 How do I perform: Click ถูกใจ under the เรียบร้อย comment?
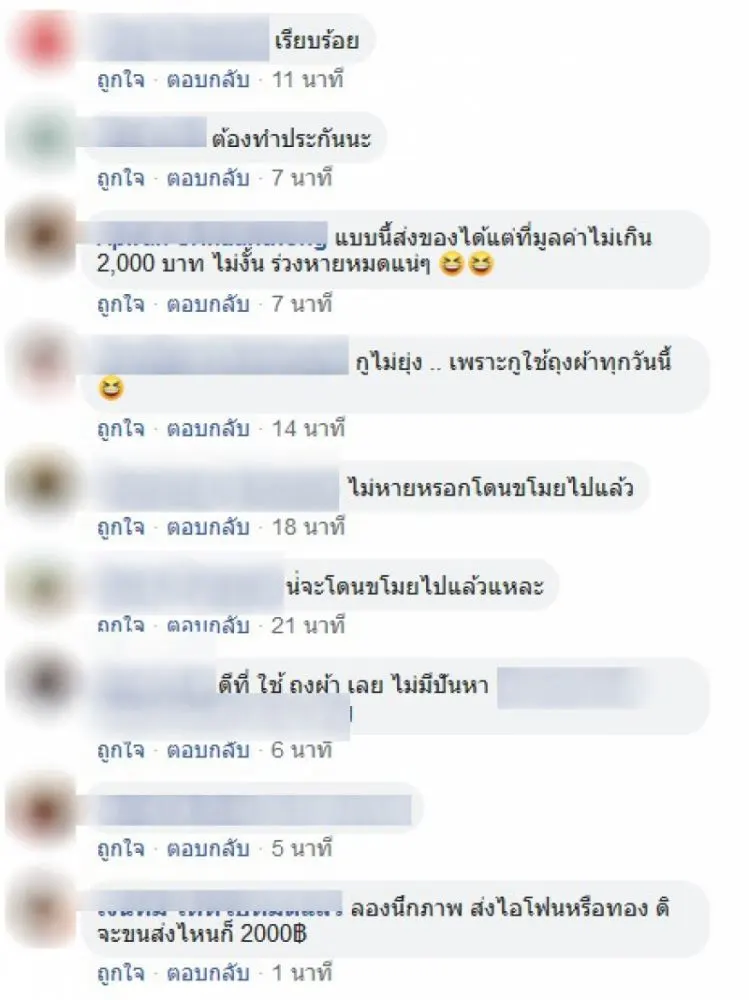[x=121, y=80]
